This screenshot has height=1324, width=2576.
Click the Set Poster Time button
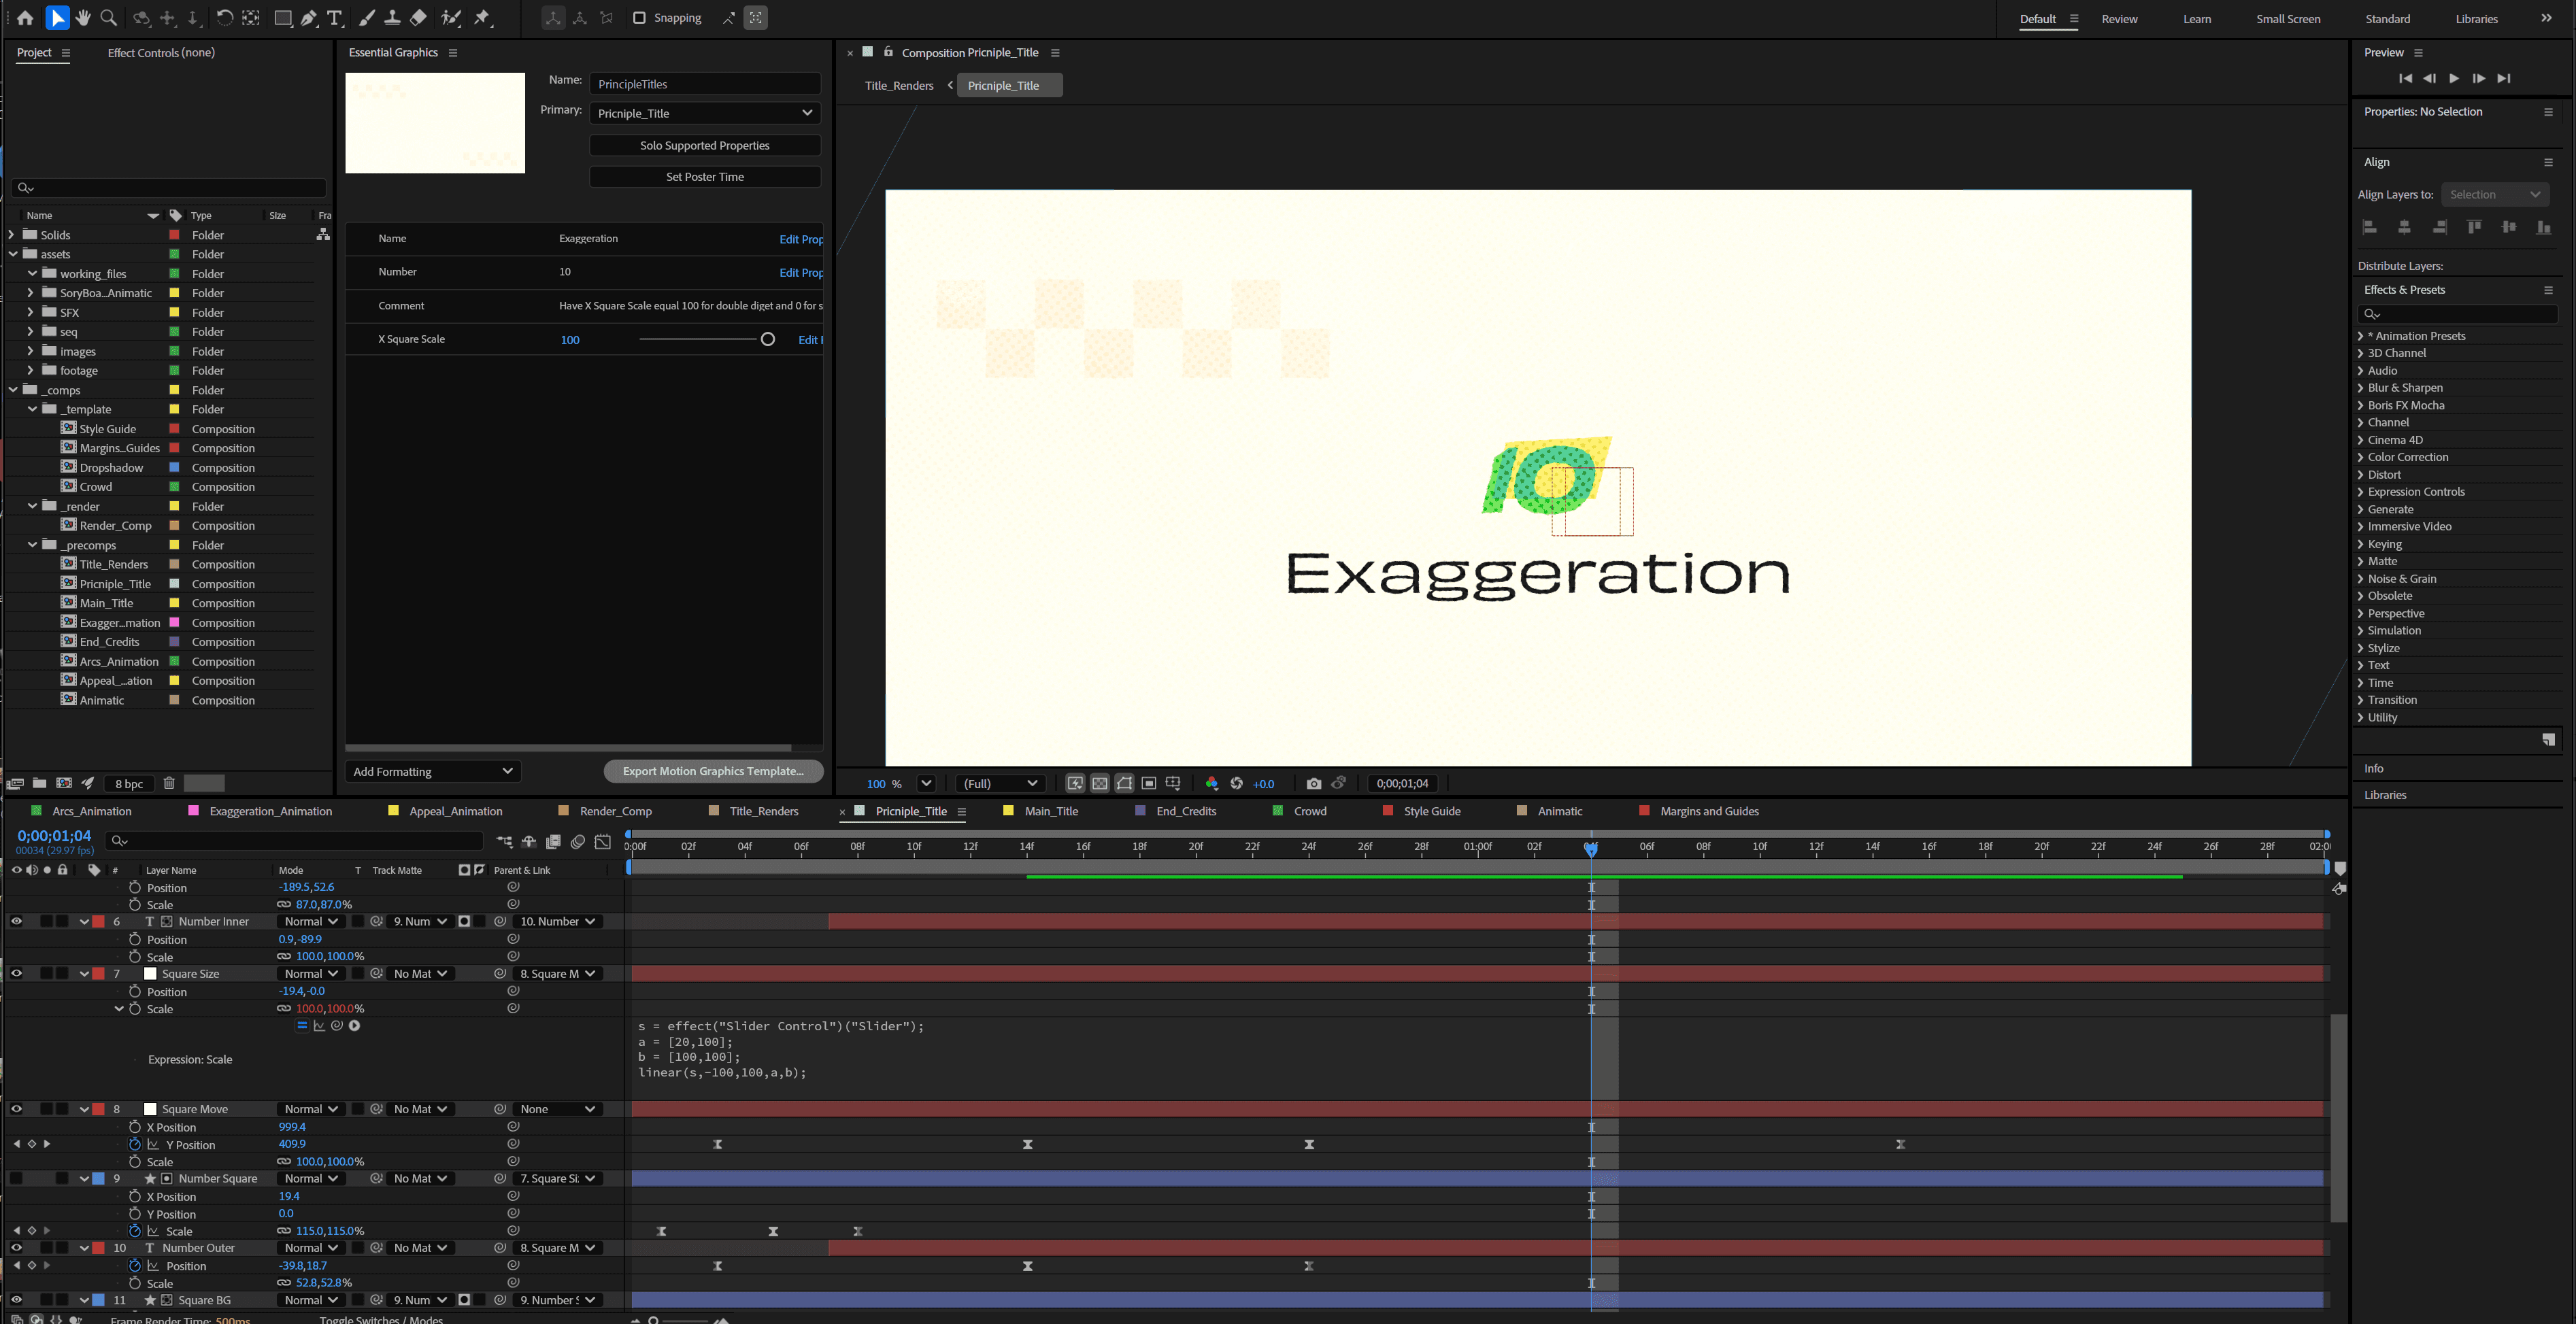[704, 177]
